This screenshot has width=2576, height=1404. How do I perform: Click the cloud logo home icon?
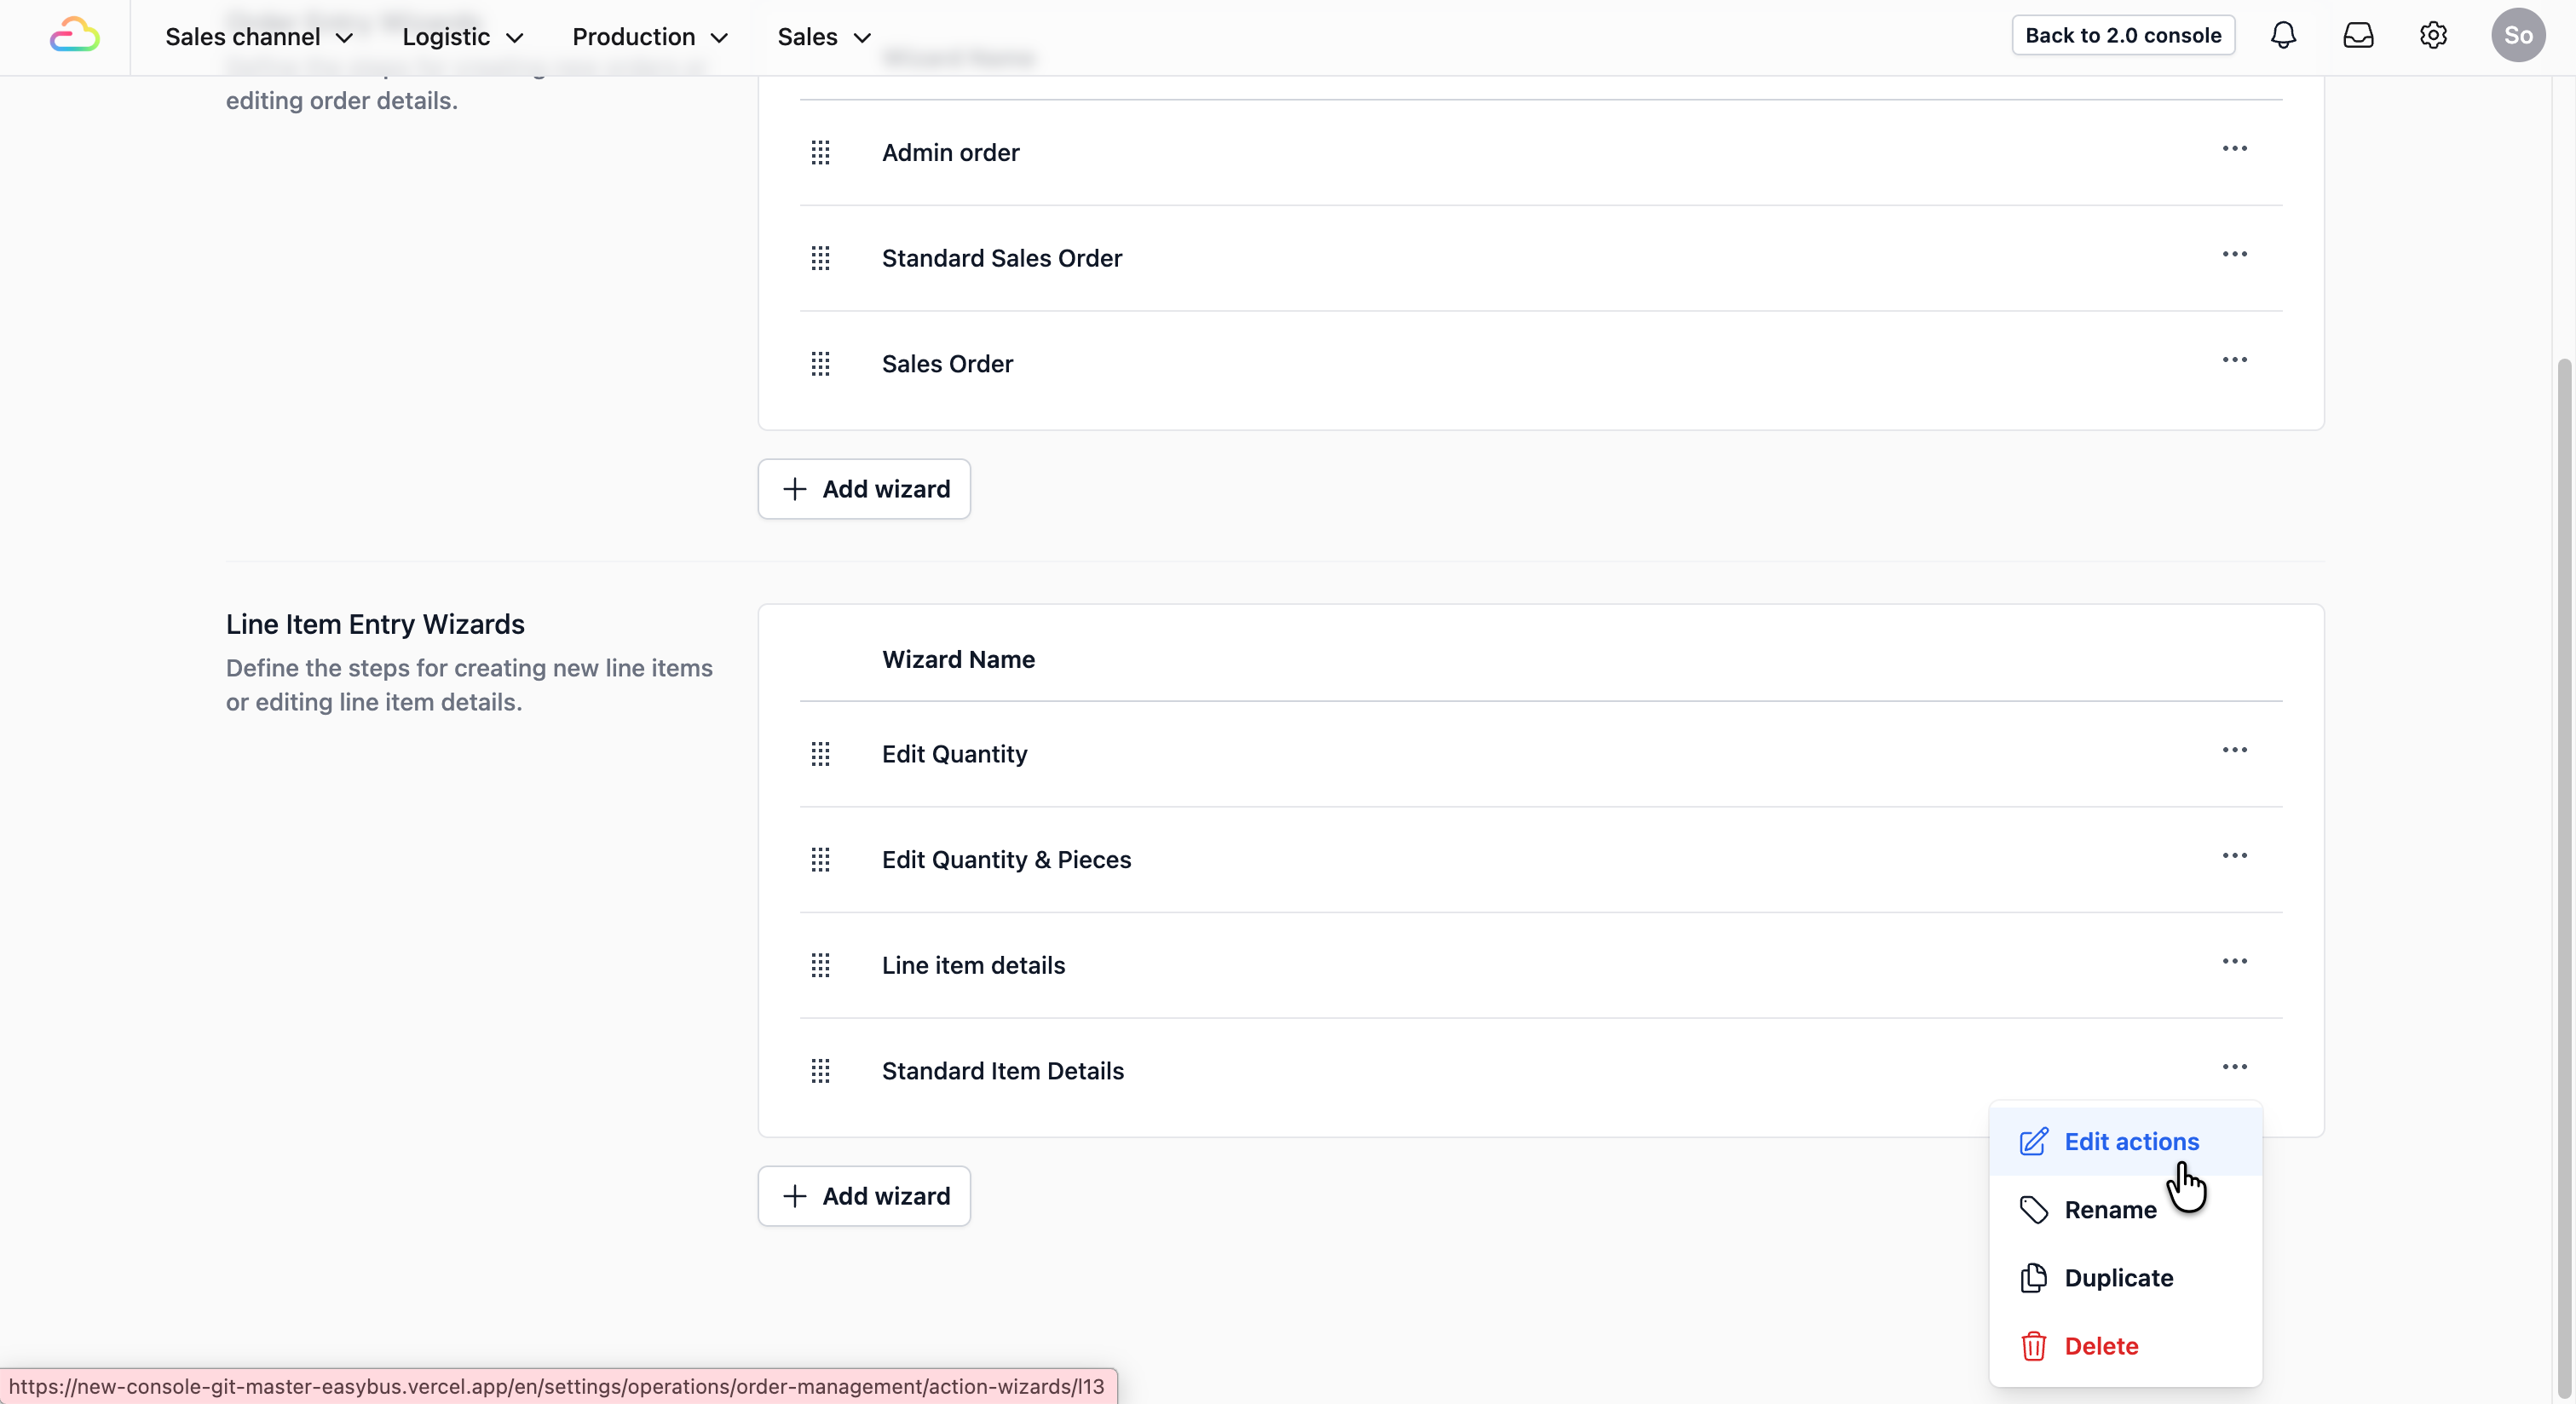75,36
